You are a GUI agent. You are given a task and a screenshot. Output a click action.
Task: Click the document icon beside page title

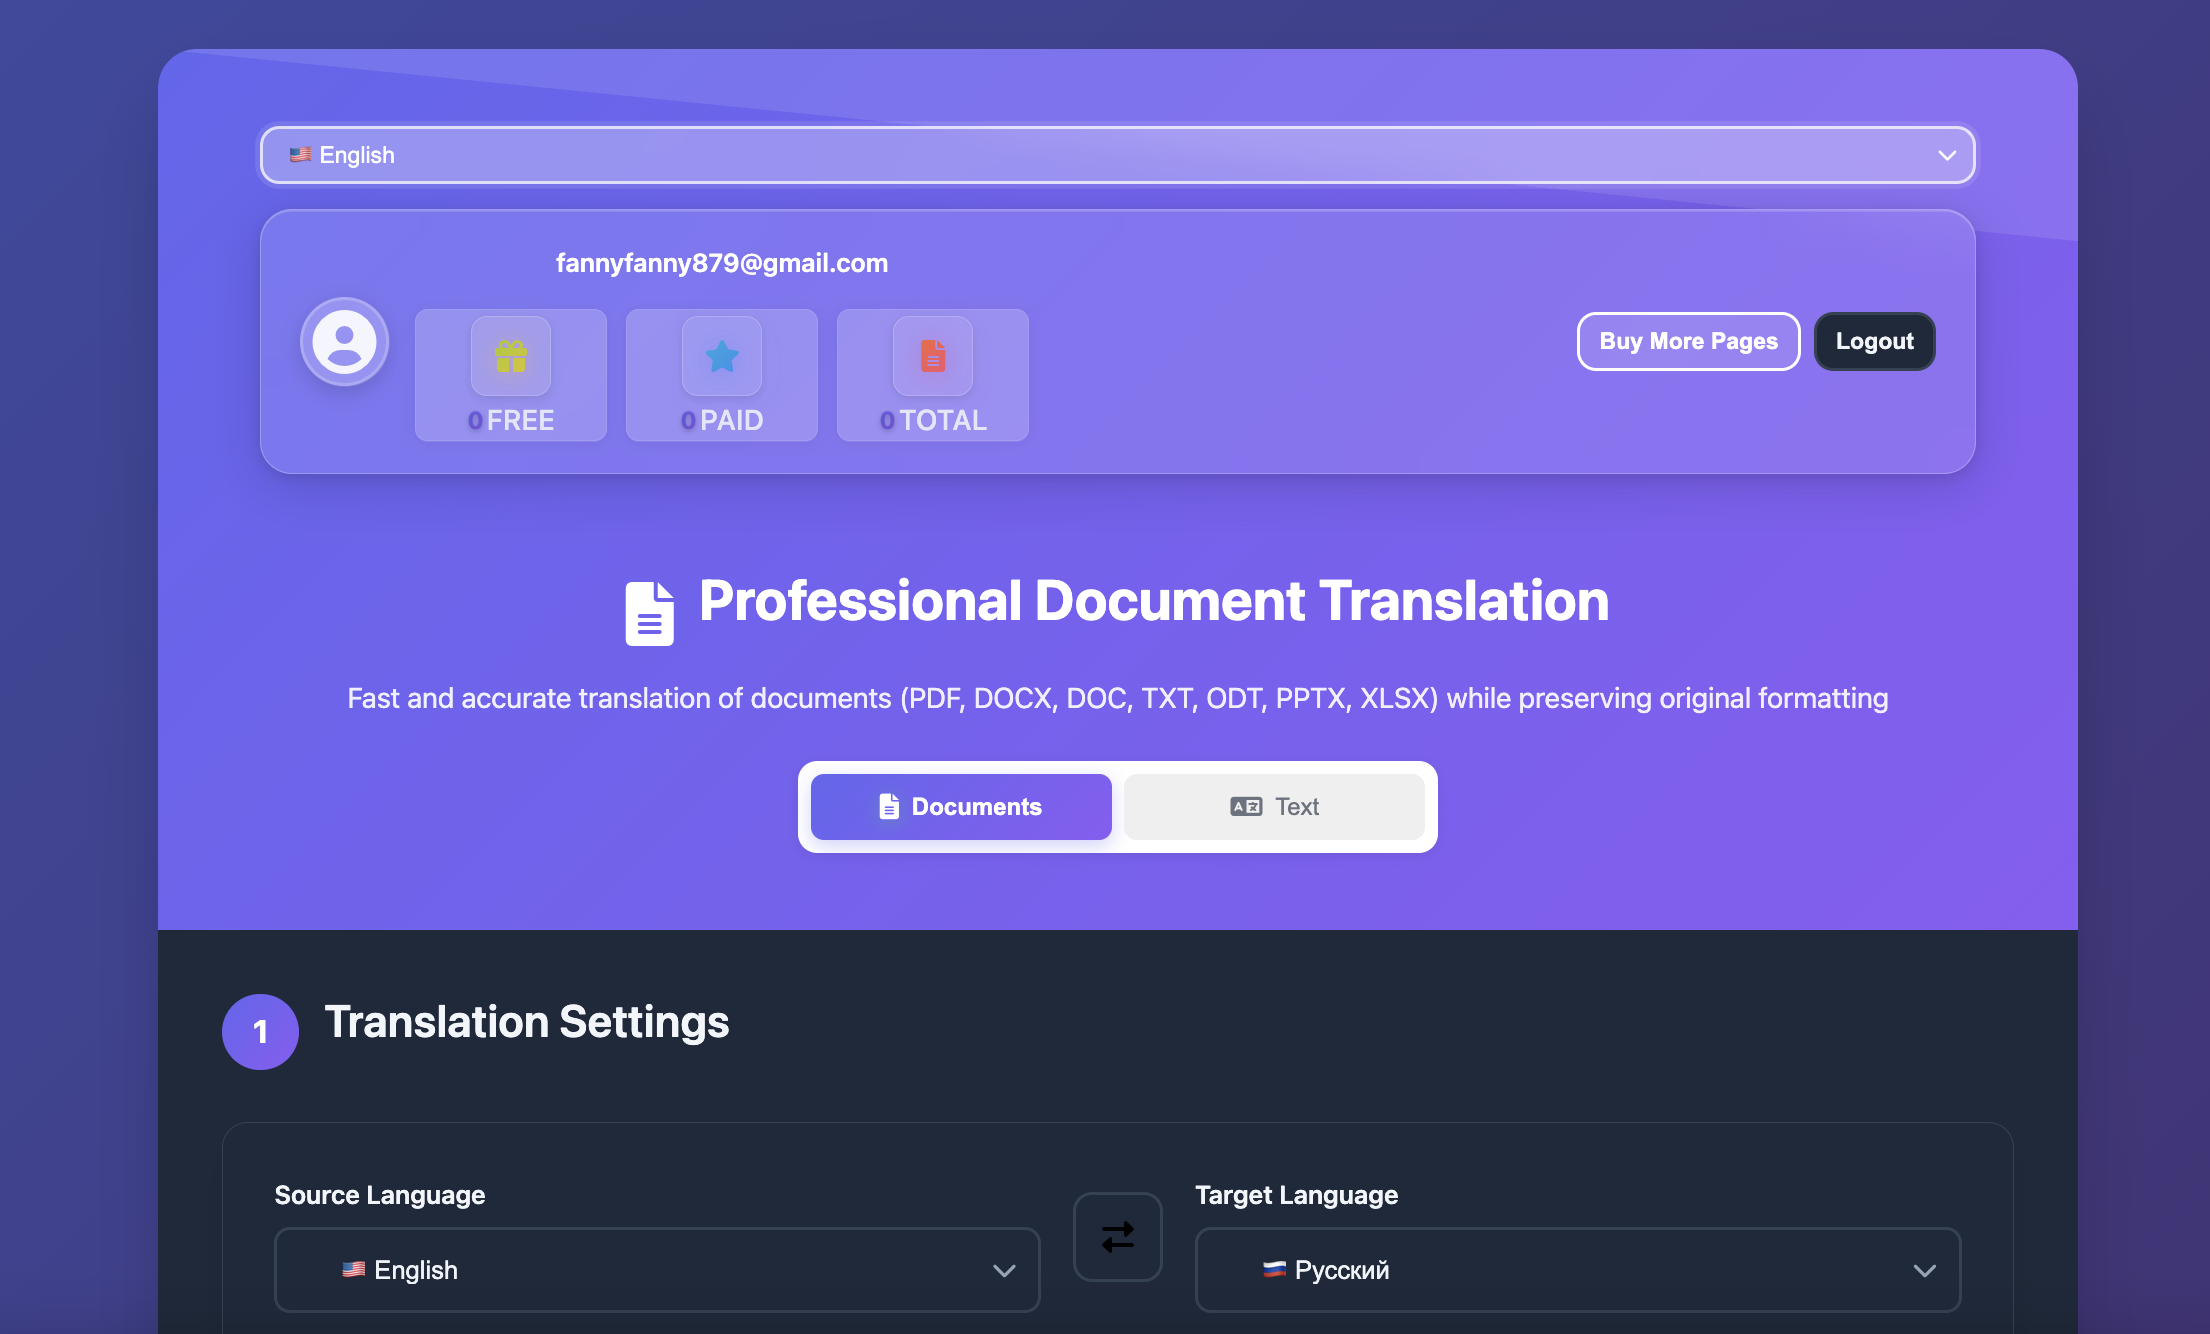[x=649, y=613]
